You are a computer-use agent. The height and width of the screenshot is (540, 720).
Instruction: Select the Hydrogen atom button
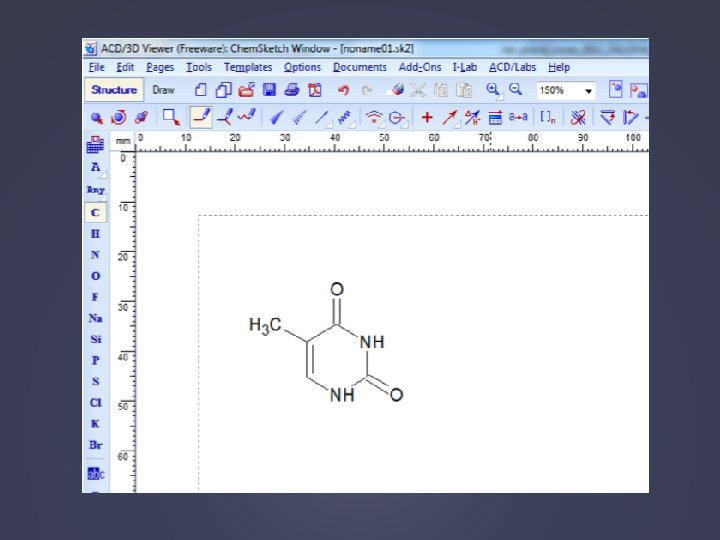coord(95,234)
